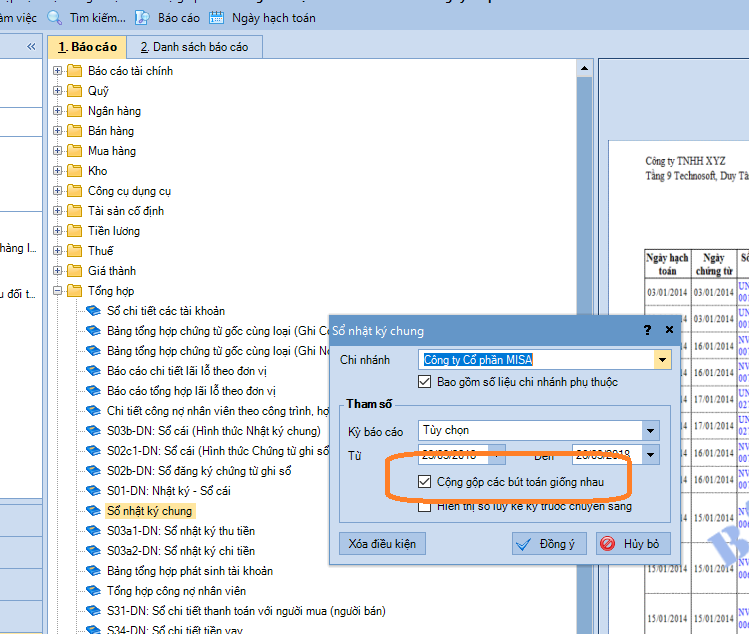Image resolution: width=749 pixels, height=634 pixels.
Task: Select S03a1-DN: Sổ nhật ký thu tiền report
Action: (181, 531)
